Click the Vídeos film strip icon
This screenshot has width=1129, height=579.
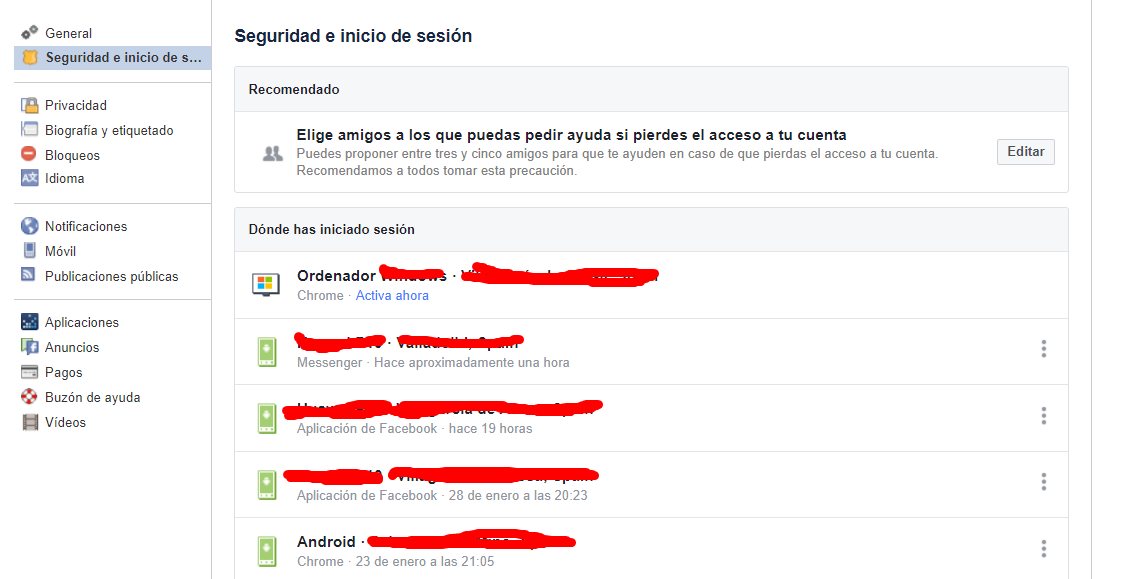[x=30, y=422]
